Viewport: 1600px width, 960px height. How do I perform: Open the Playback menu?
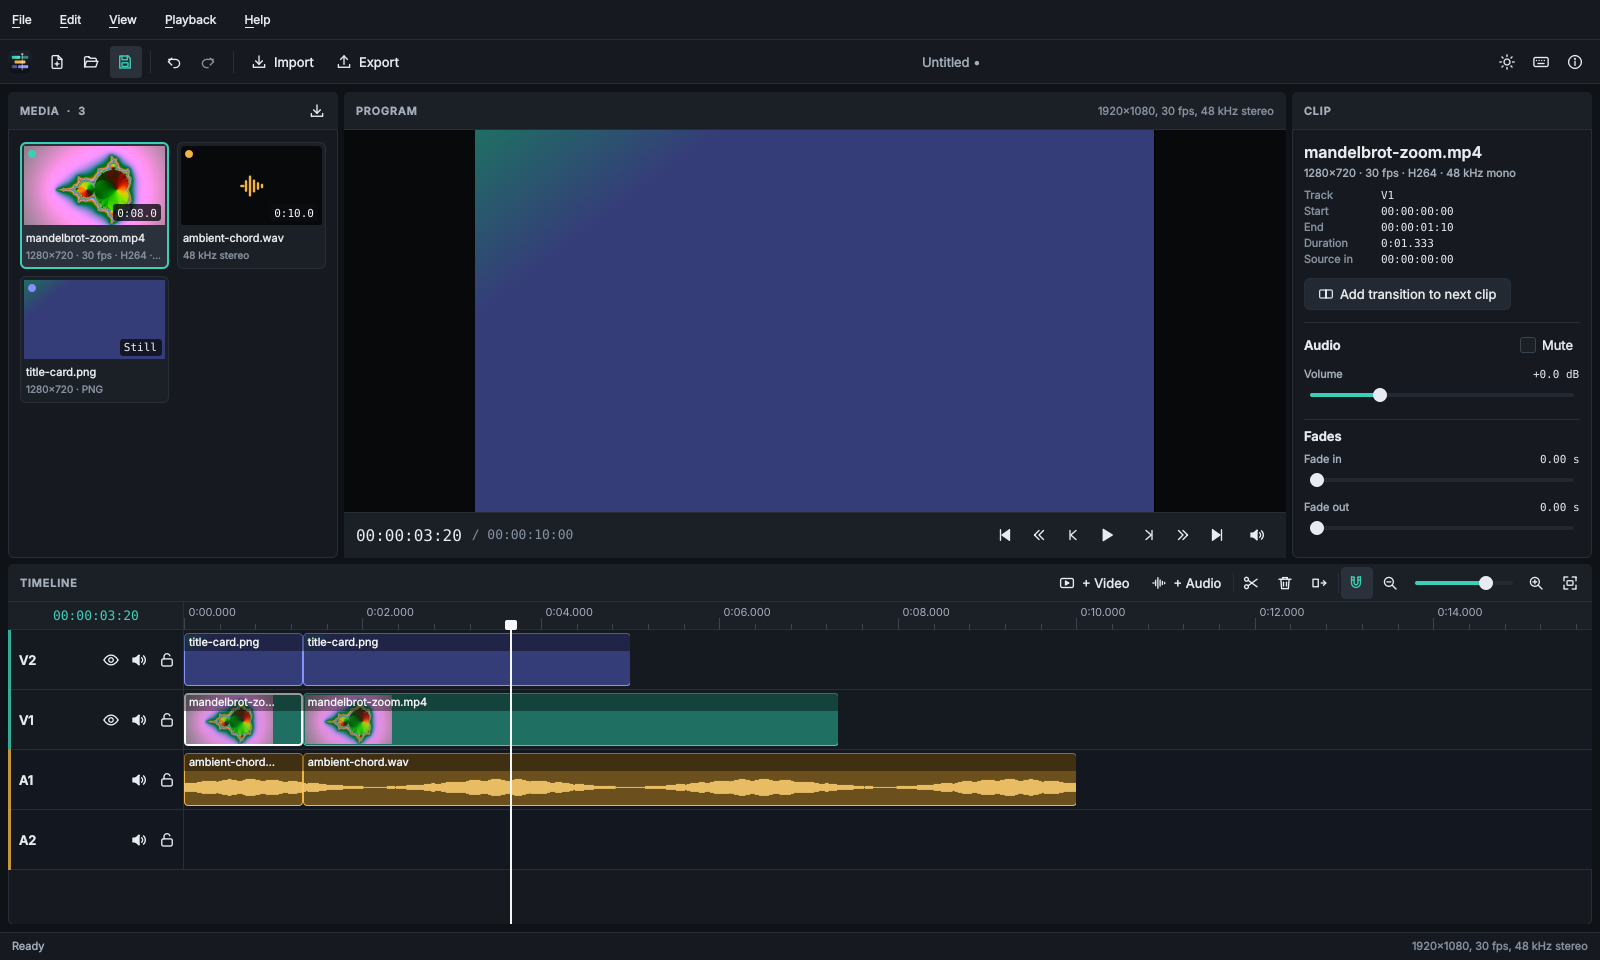[190, 20]
